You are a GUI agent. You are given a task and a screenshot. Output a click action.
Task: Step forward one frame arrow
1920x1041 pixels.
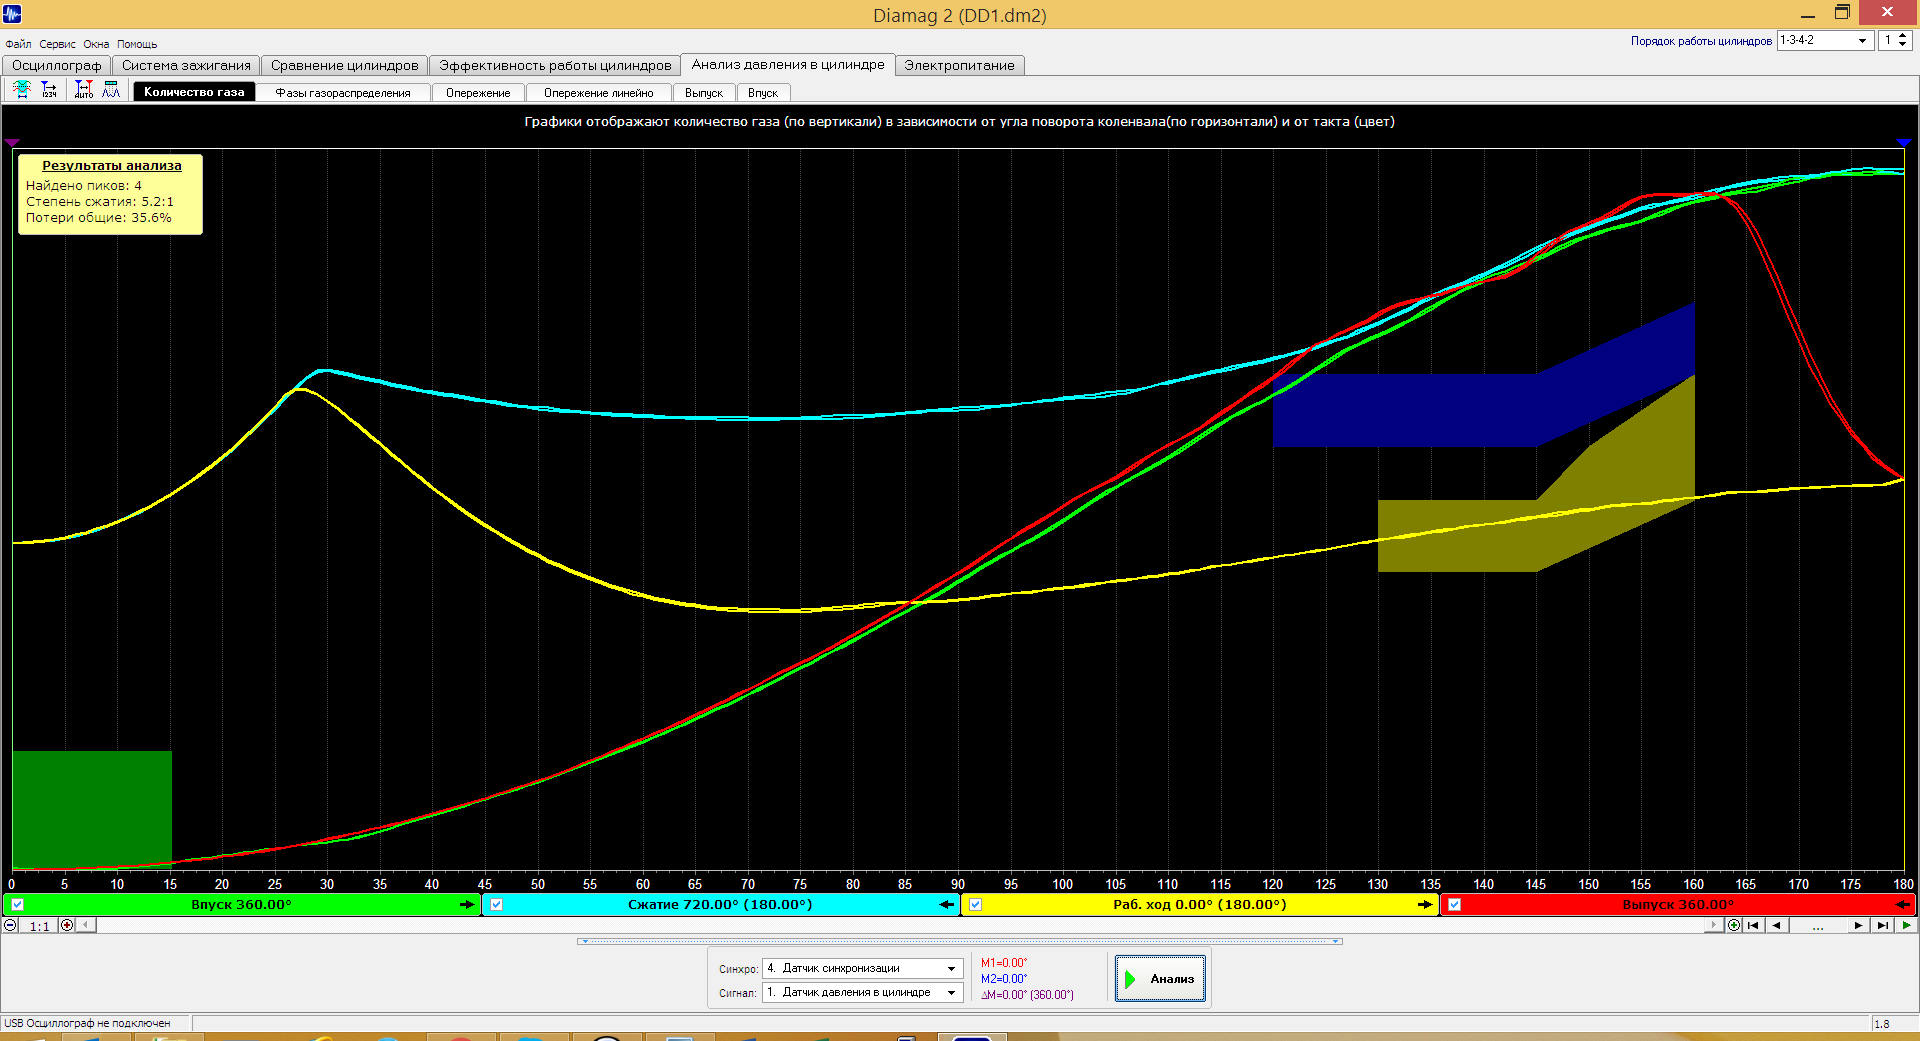pyautogui.click(x=1859, y=925)
